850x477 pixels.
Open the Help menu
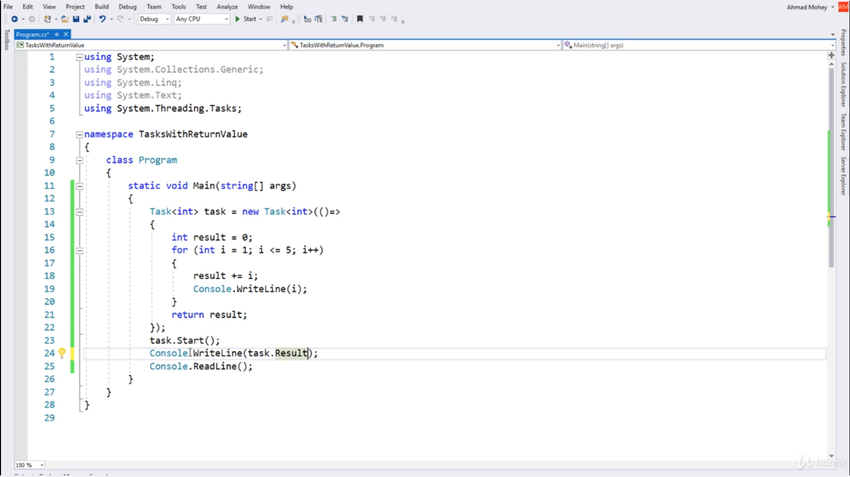point(286,7)
